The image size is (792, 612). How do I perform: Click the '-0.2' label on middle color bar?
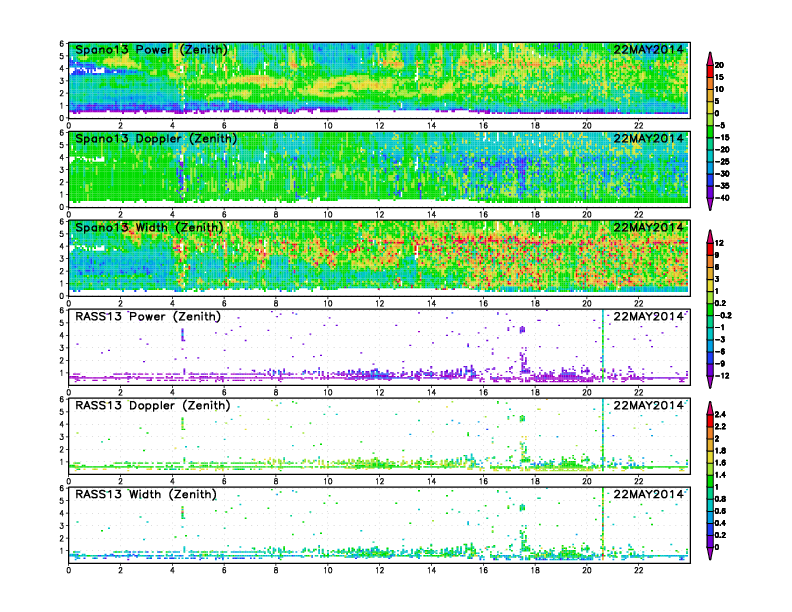723,315
